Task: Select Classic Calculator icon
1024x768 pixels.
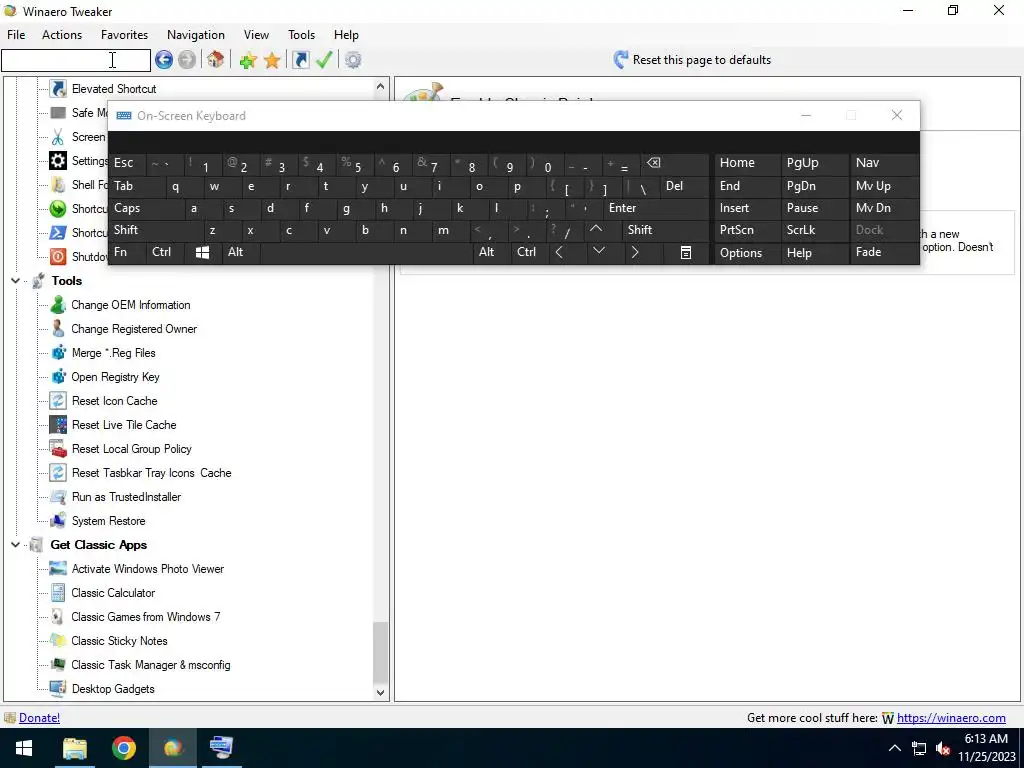Action: (x=58, y=593)
